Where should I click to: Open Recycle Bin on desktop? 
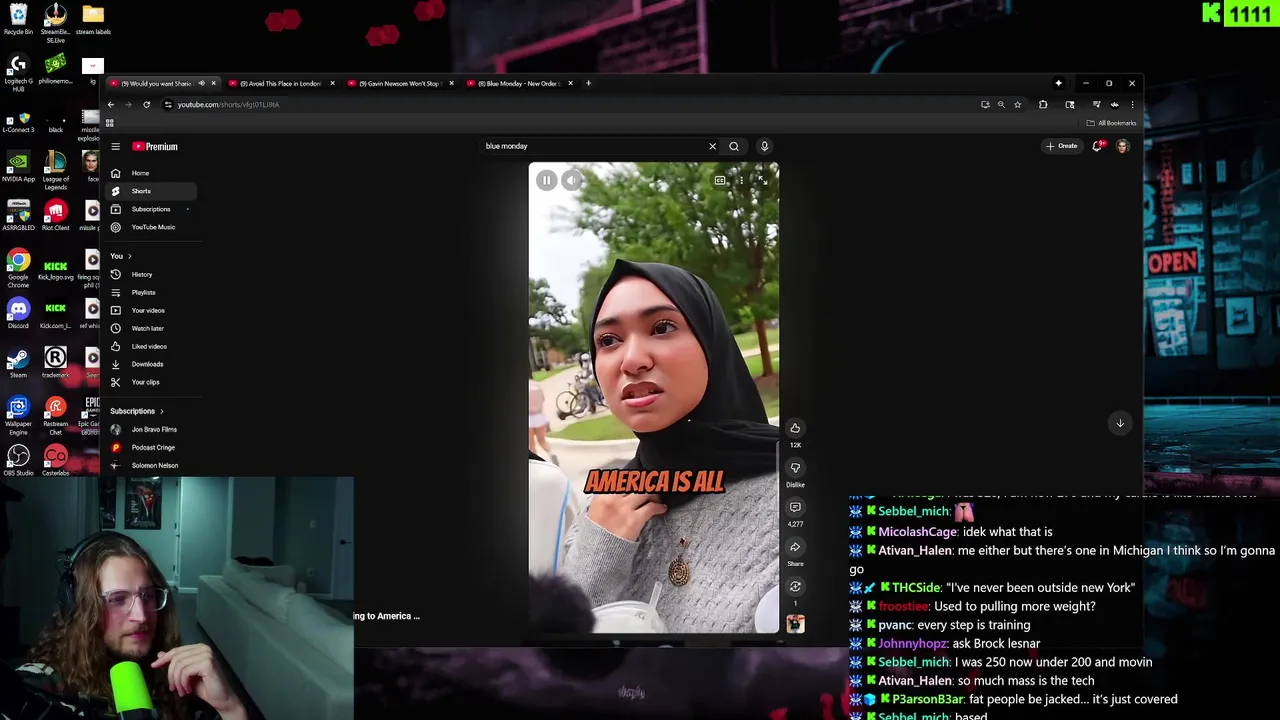click(18, 19)
